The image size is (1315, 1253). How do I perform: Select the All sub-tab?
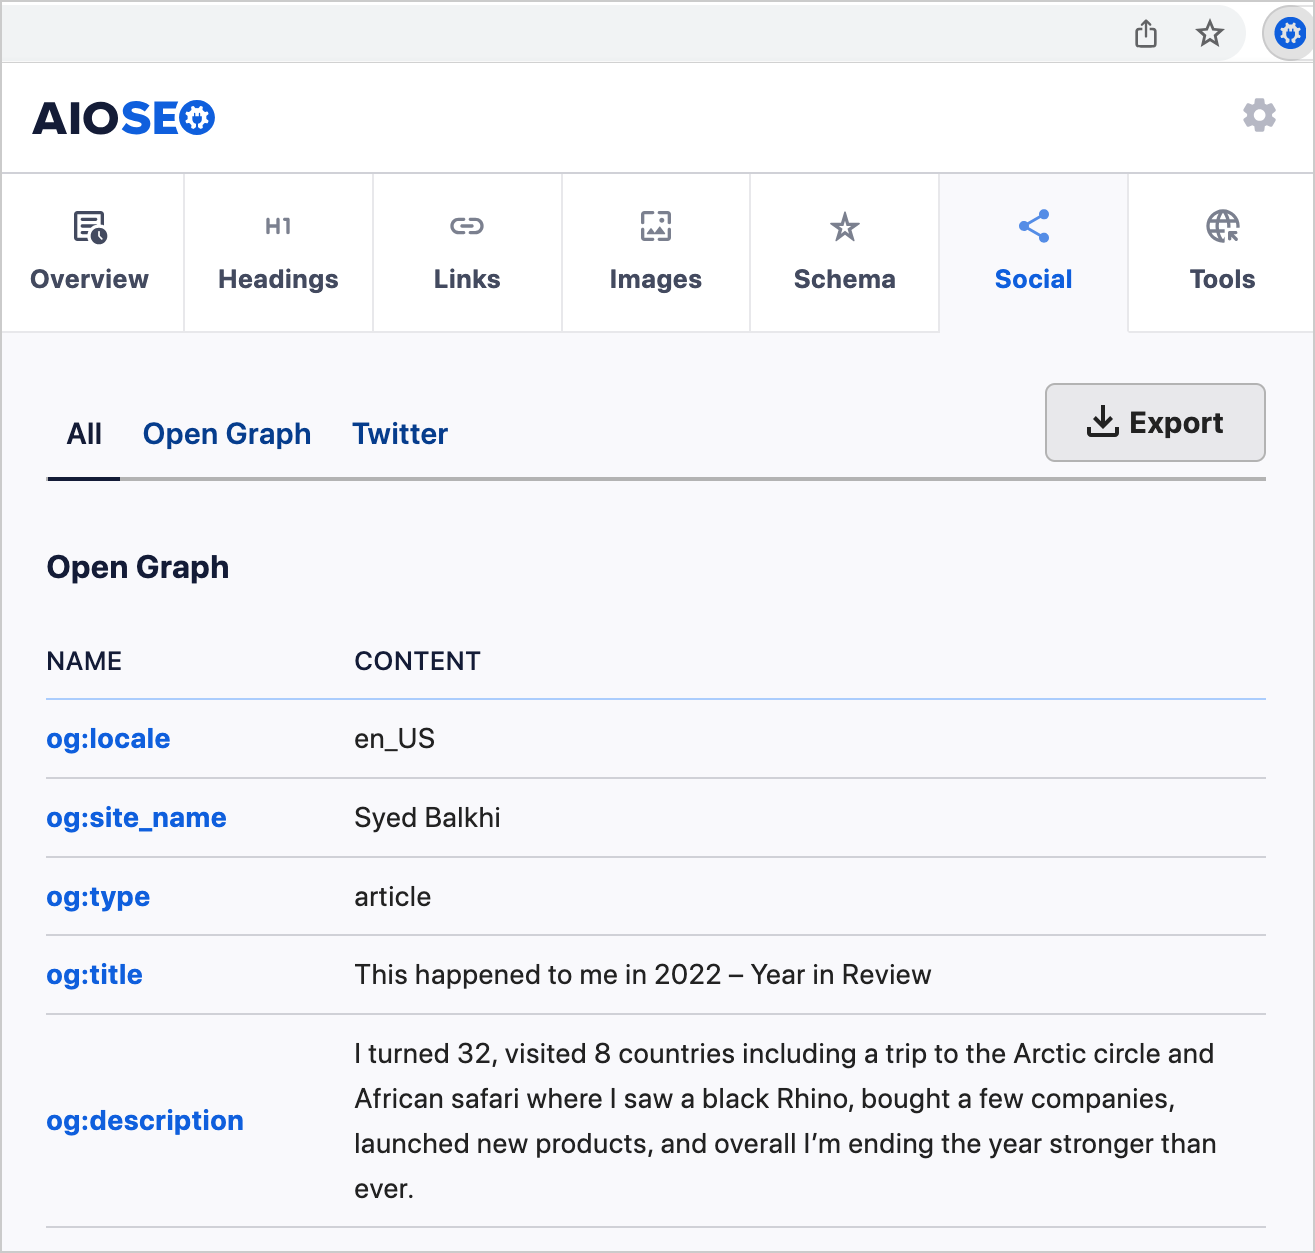coord(84,434)
